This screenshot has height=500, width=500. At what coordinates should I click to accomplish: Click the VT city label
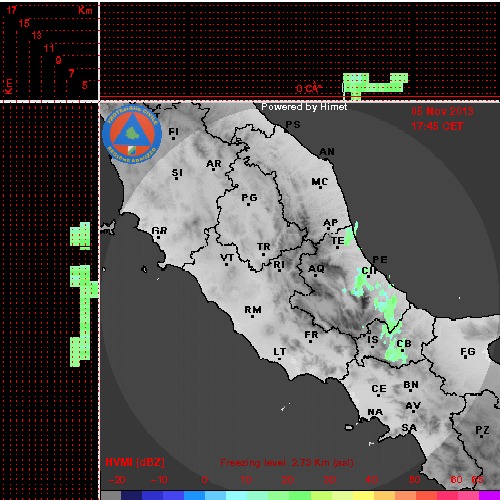click(x=227, y=257)
